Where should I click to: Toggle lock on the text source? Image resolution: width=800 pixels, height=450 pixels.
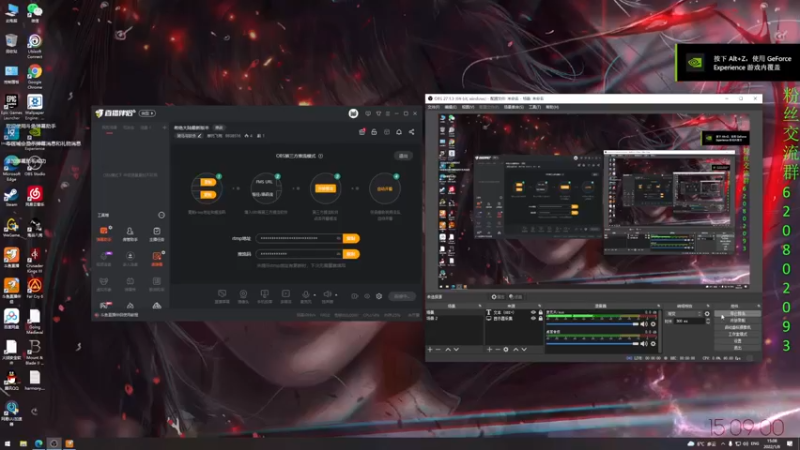pos(540,312)
